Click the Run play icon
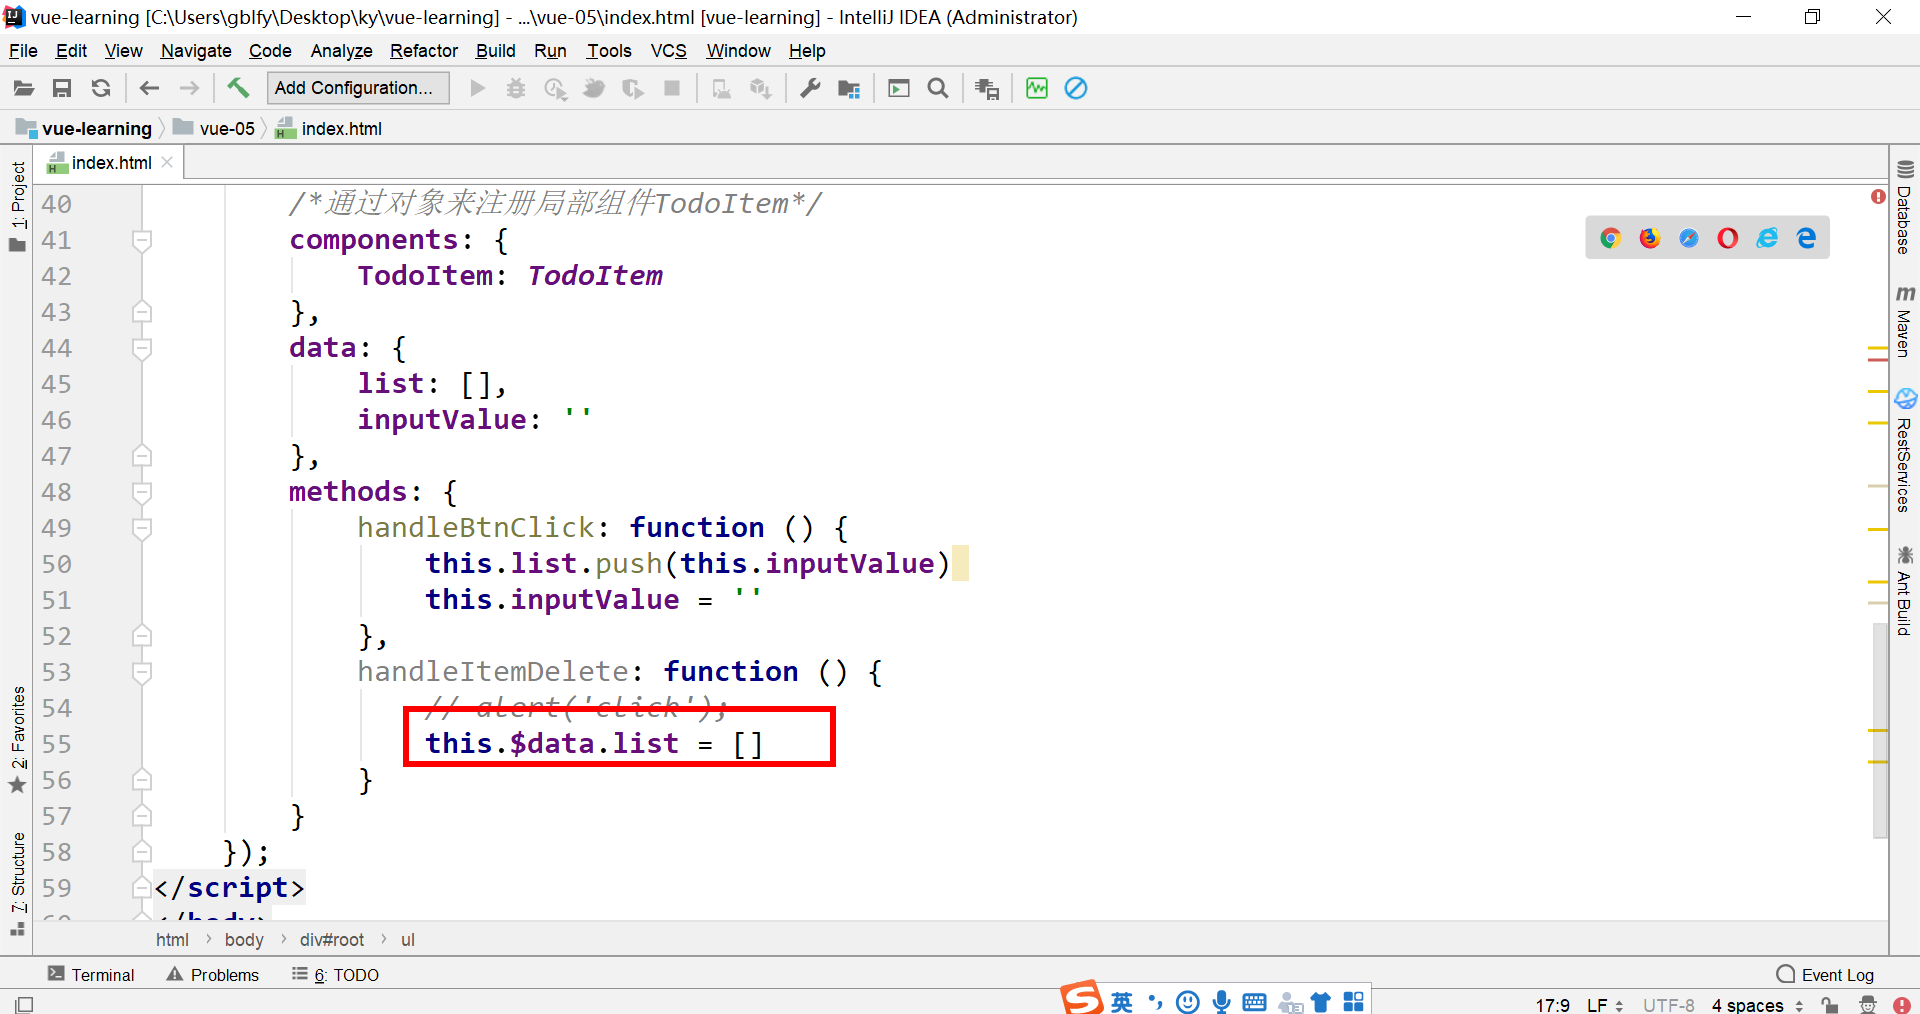1920x1014 pixels. click(478, 88)
